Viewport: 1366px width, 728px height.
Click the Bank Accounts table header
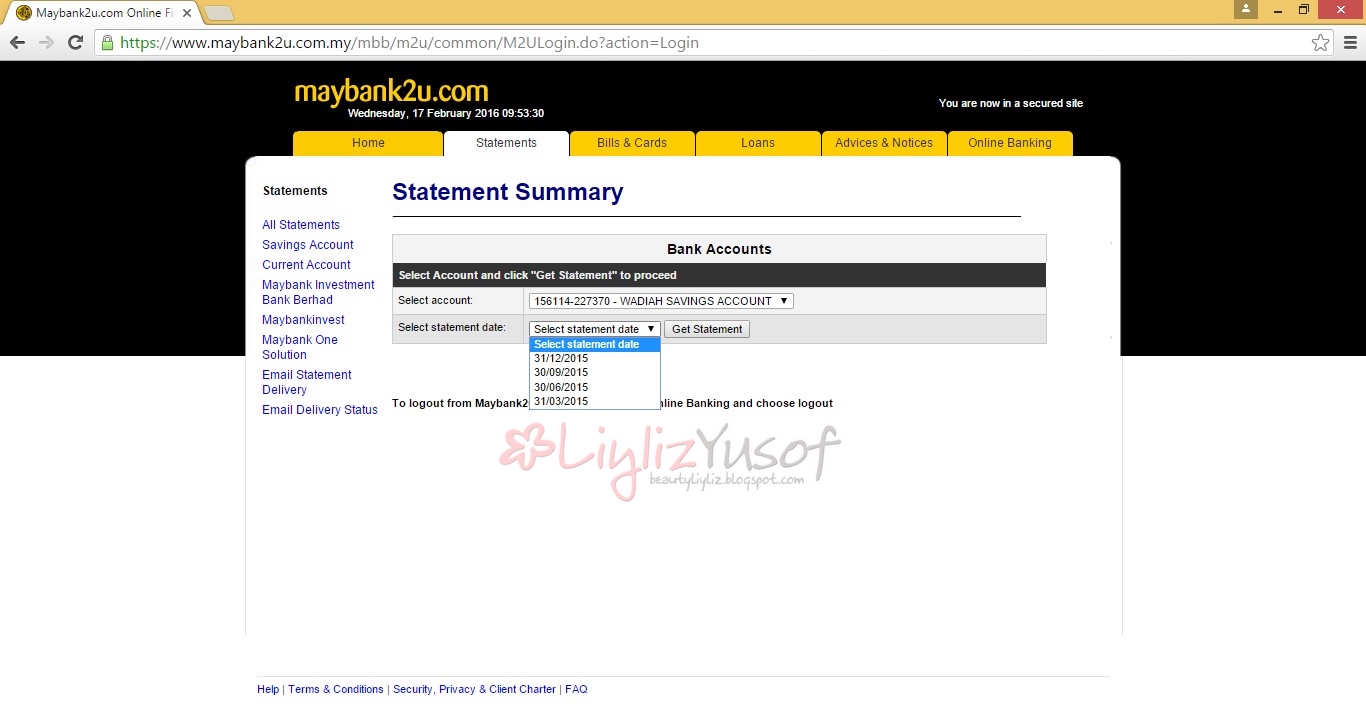[x=719, y=249]
